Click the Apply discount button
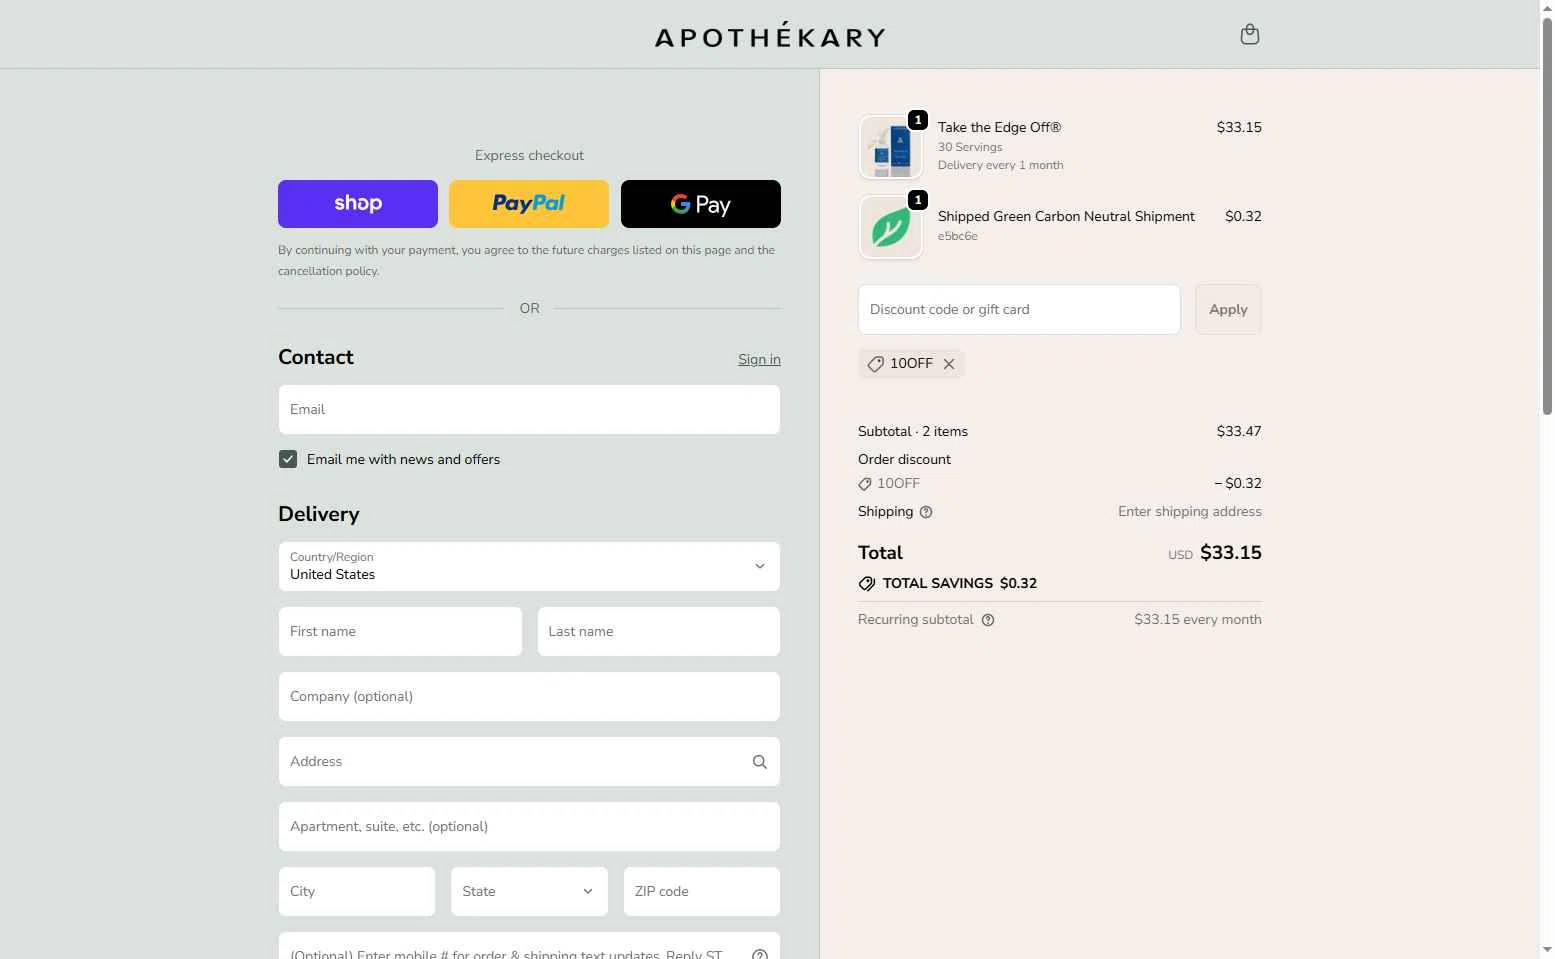 click(x=1228, y=310)
